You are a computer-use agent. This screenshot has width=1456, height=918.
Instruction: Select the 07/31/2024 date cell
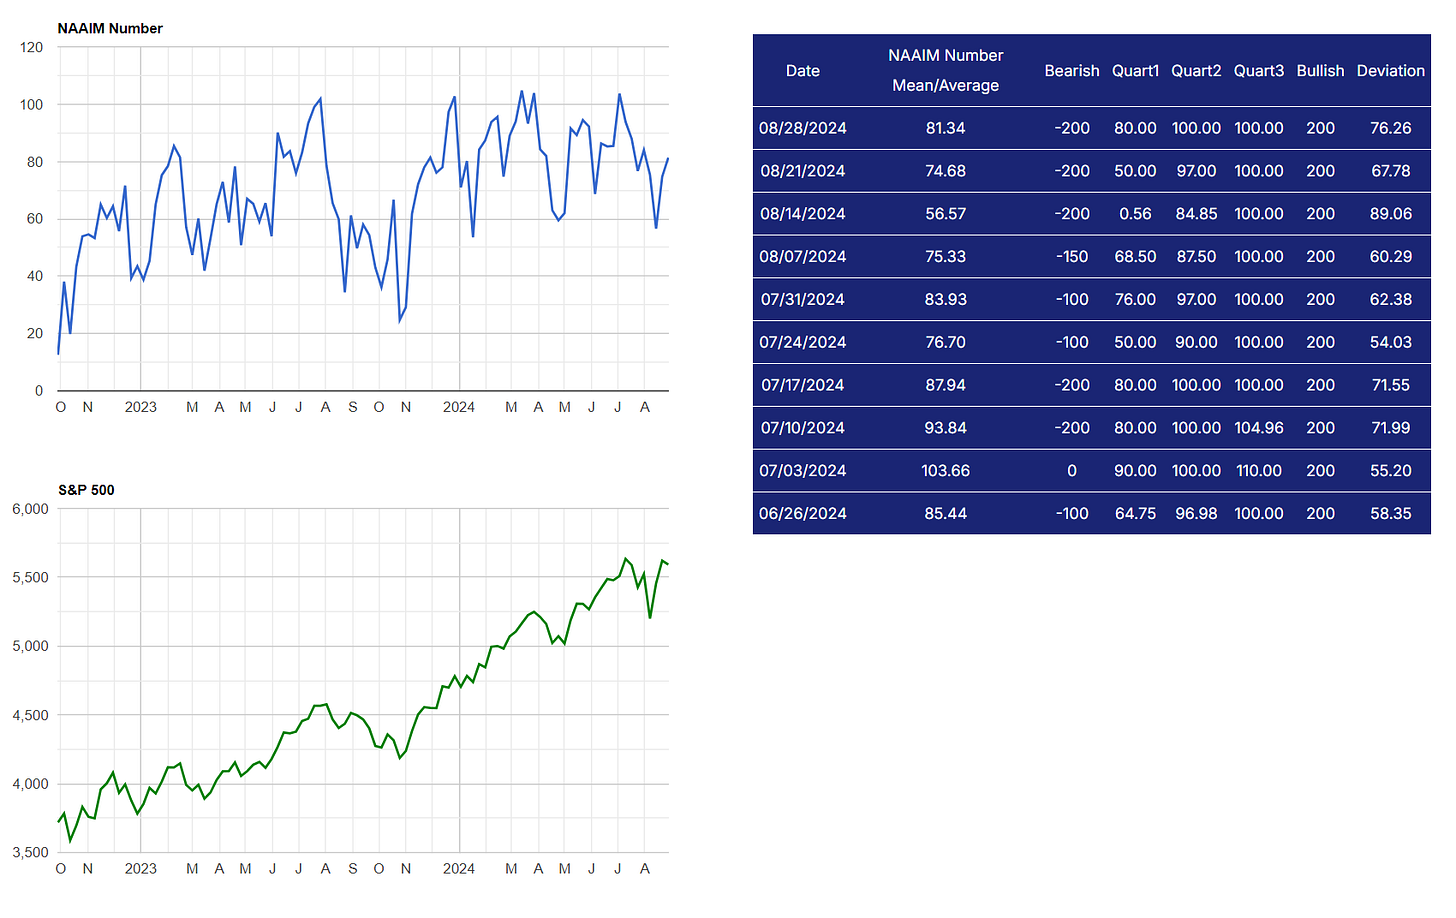(802, 300)
